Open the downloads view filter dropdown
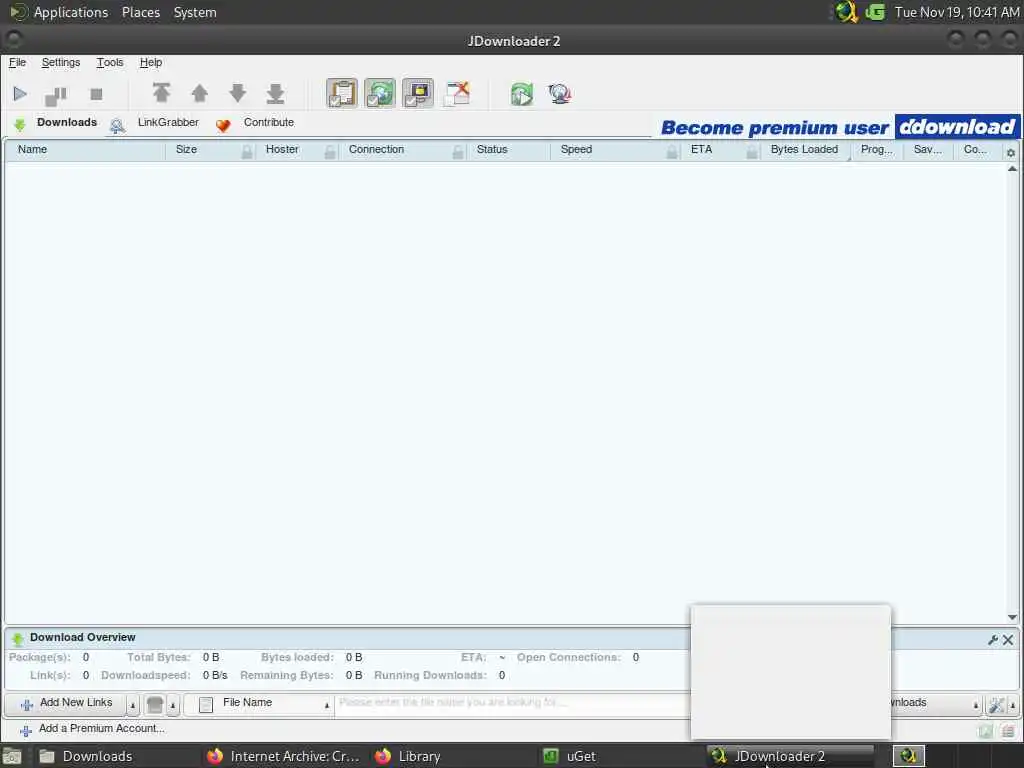The image size is (1024, 768). (935, 704)
